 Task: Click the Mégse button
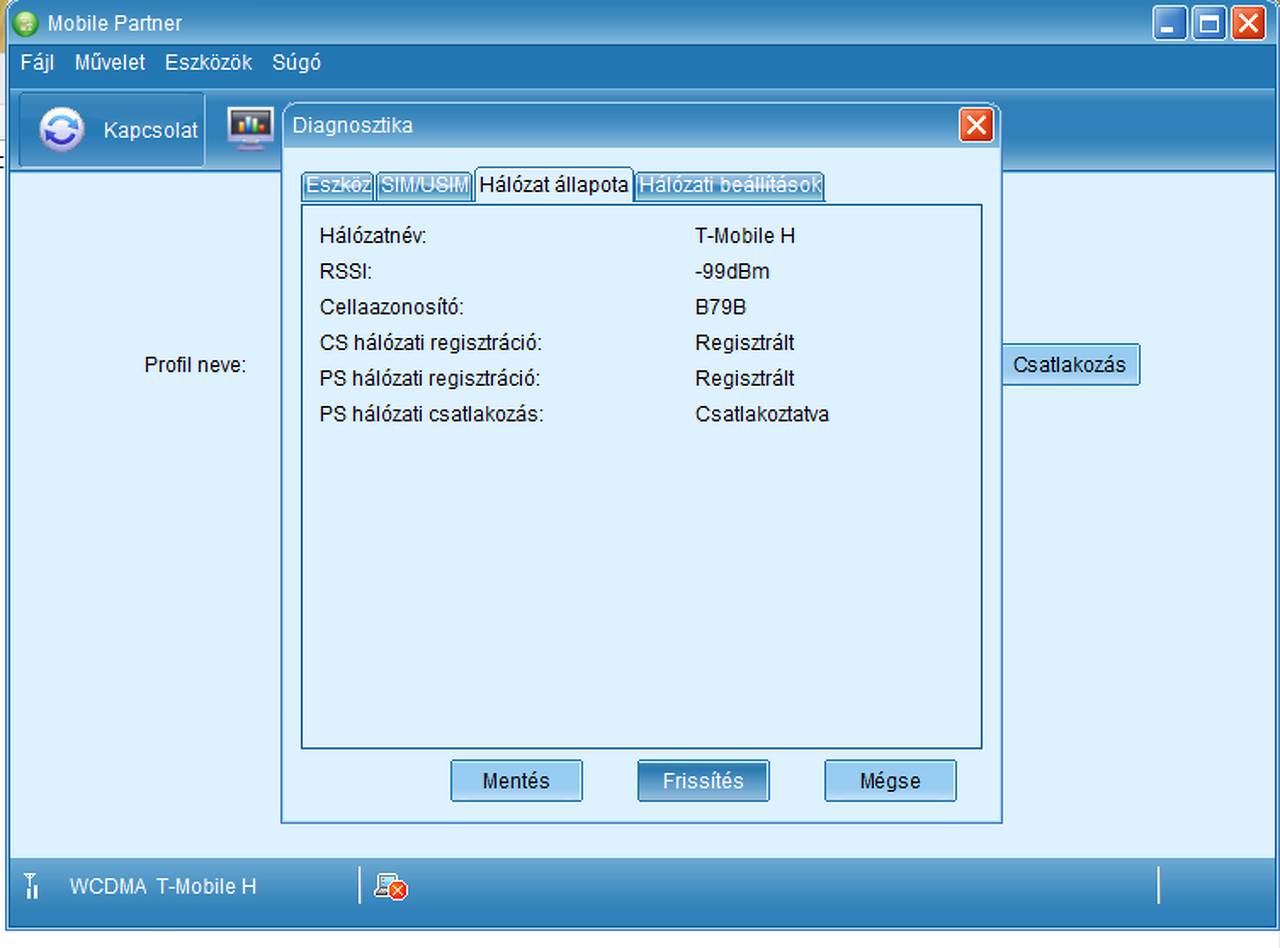point(890,781)
